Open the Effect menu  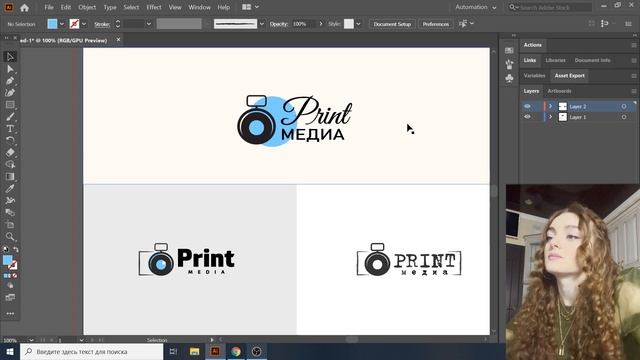[154, 7]
